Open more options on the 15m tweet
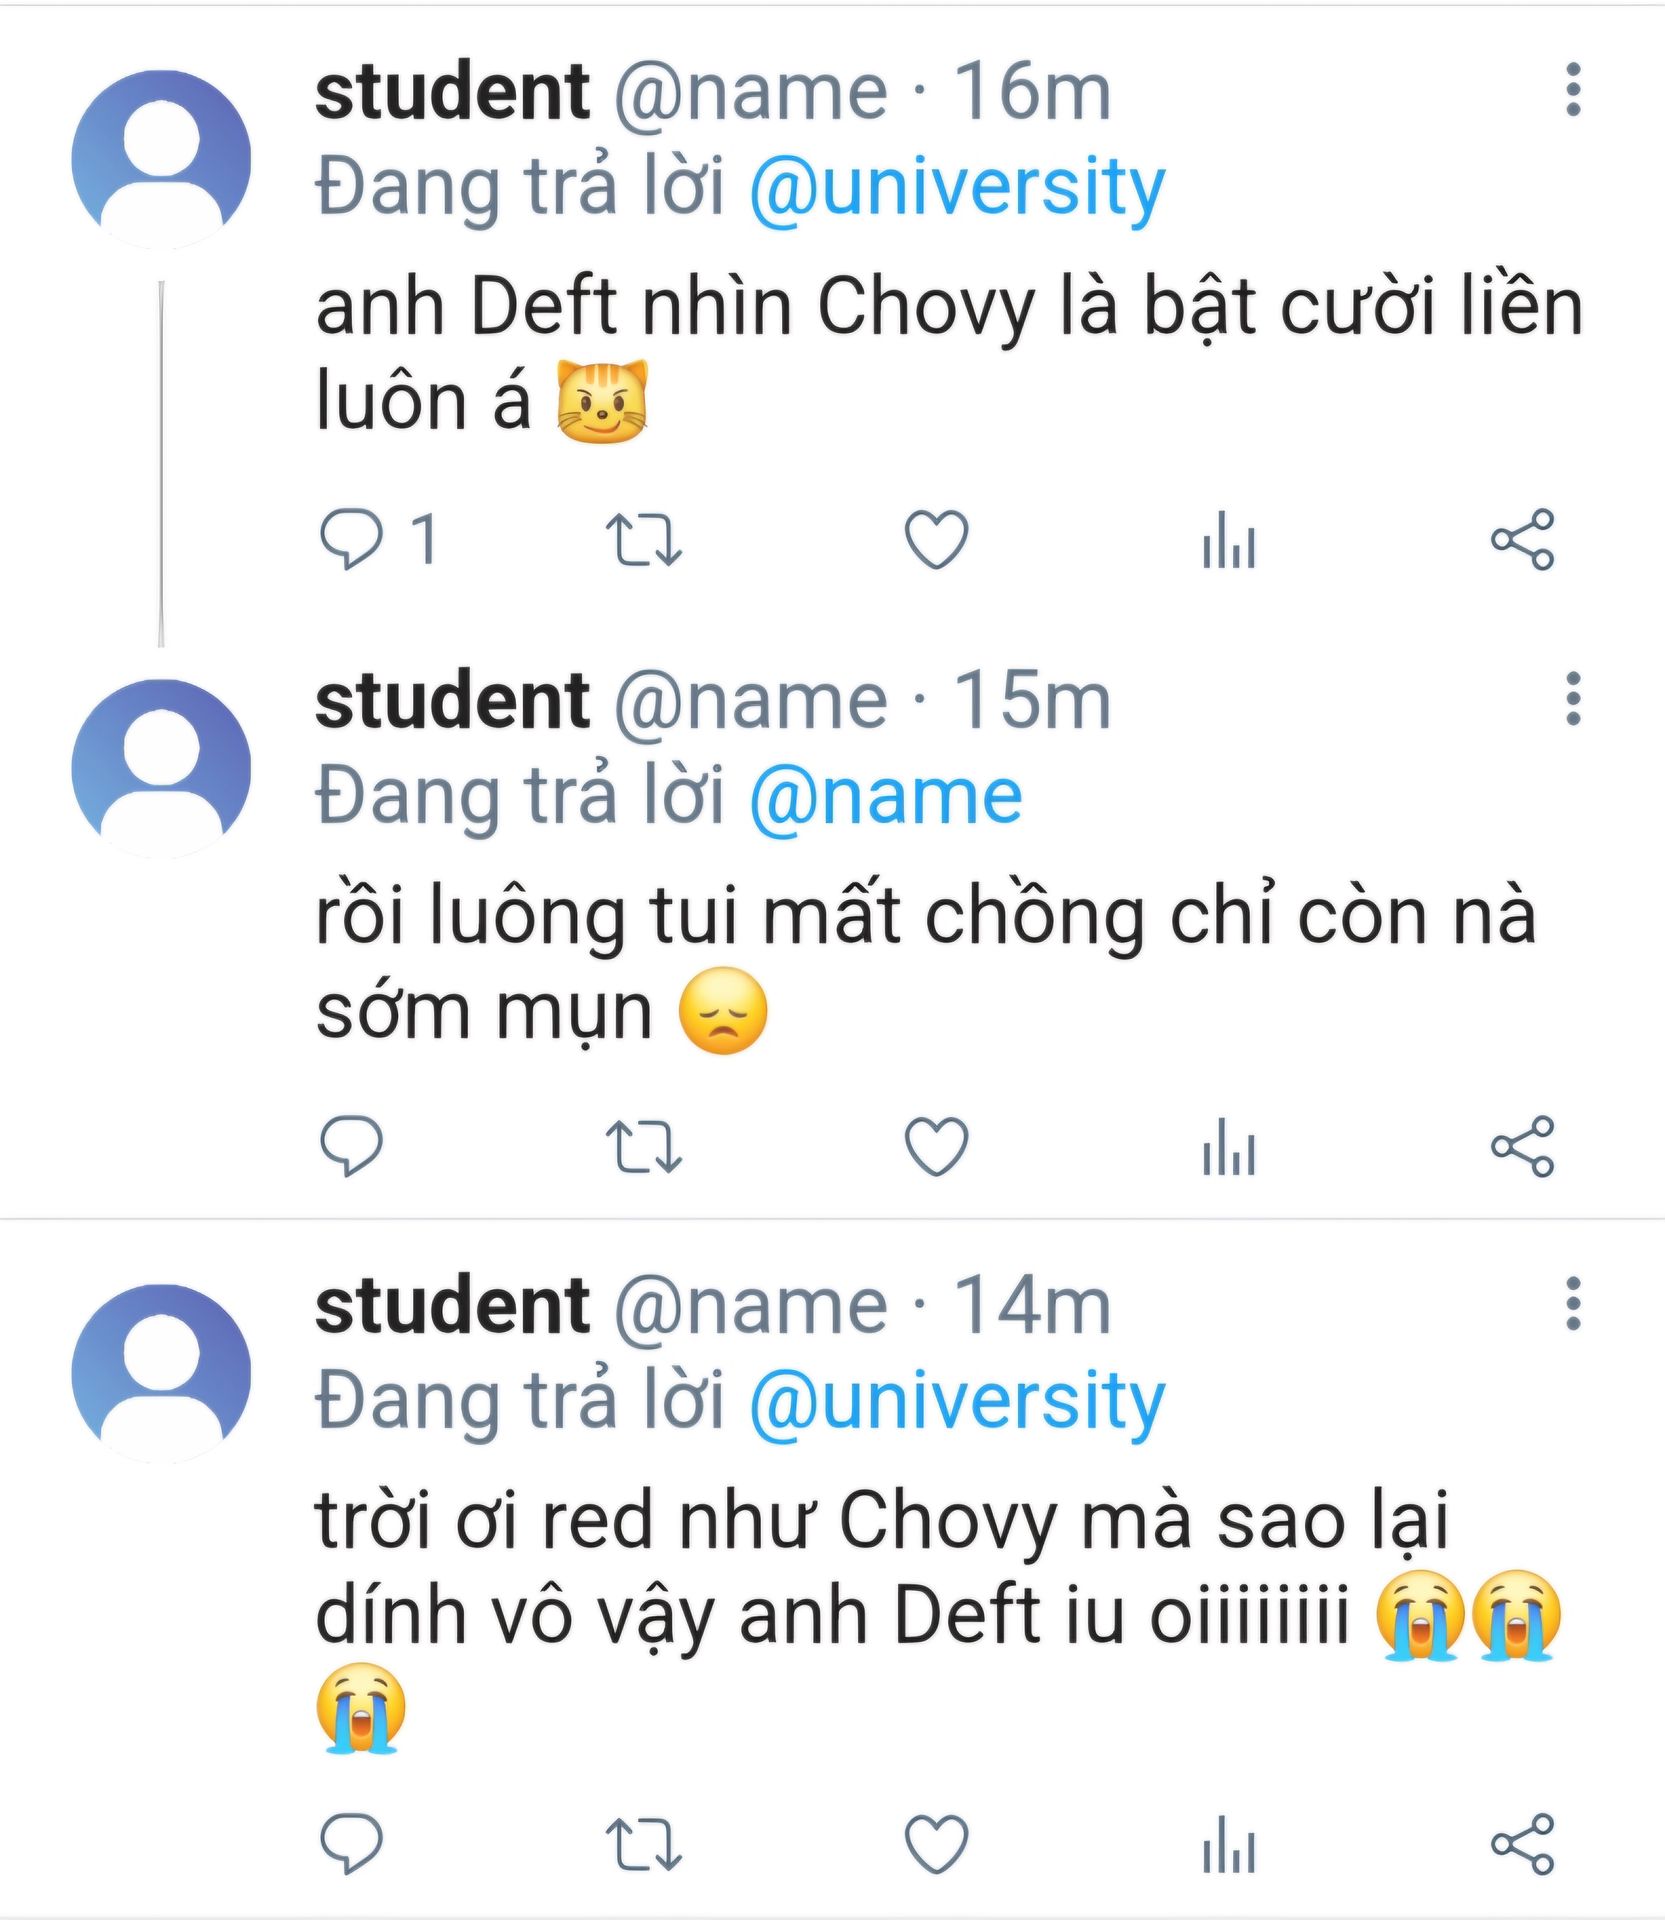The width and height of the screenshot is (1665, 1920). click(x=1573, y=698)
